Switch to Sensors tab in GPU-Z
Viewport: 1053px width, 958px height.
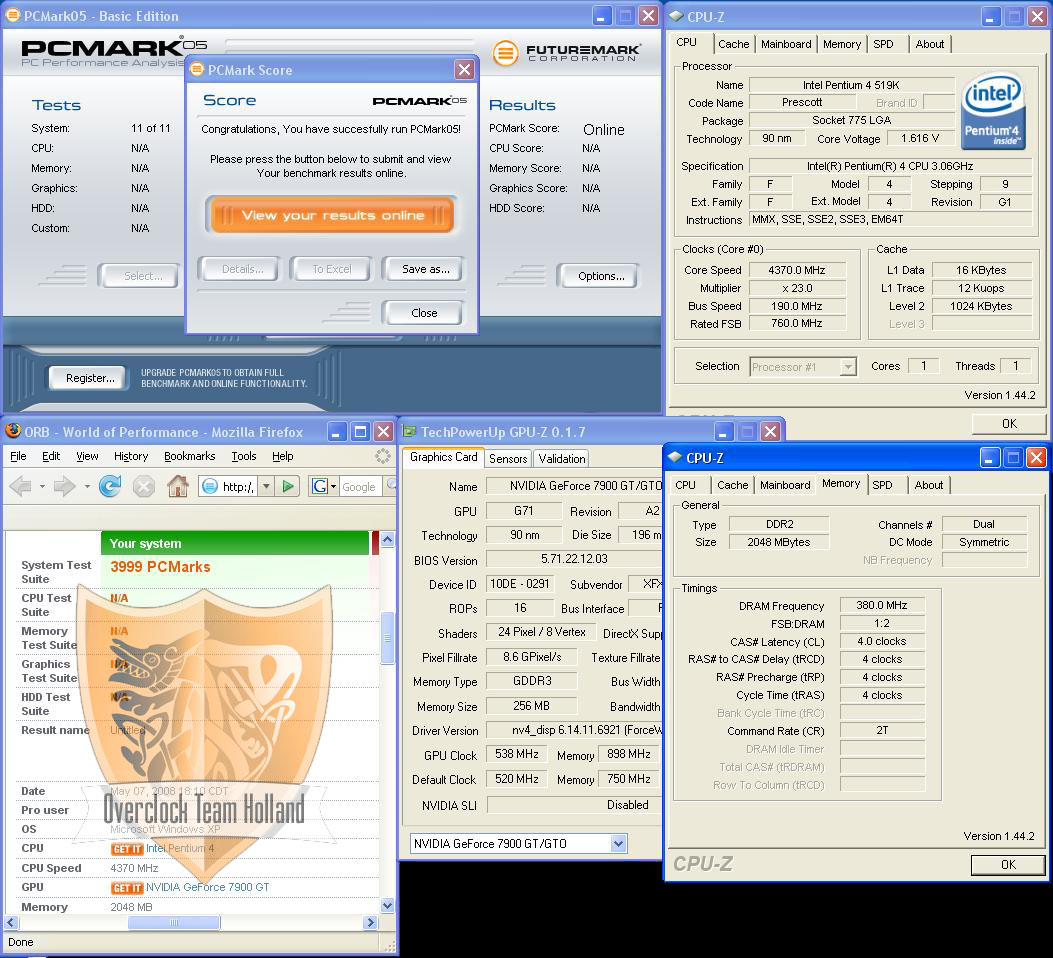tap(508, 459)
